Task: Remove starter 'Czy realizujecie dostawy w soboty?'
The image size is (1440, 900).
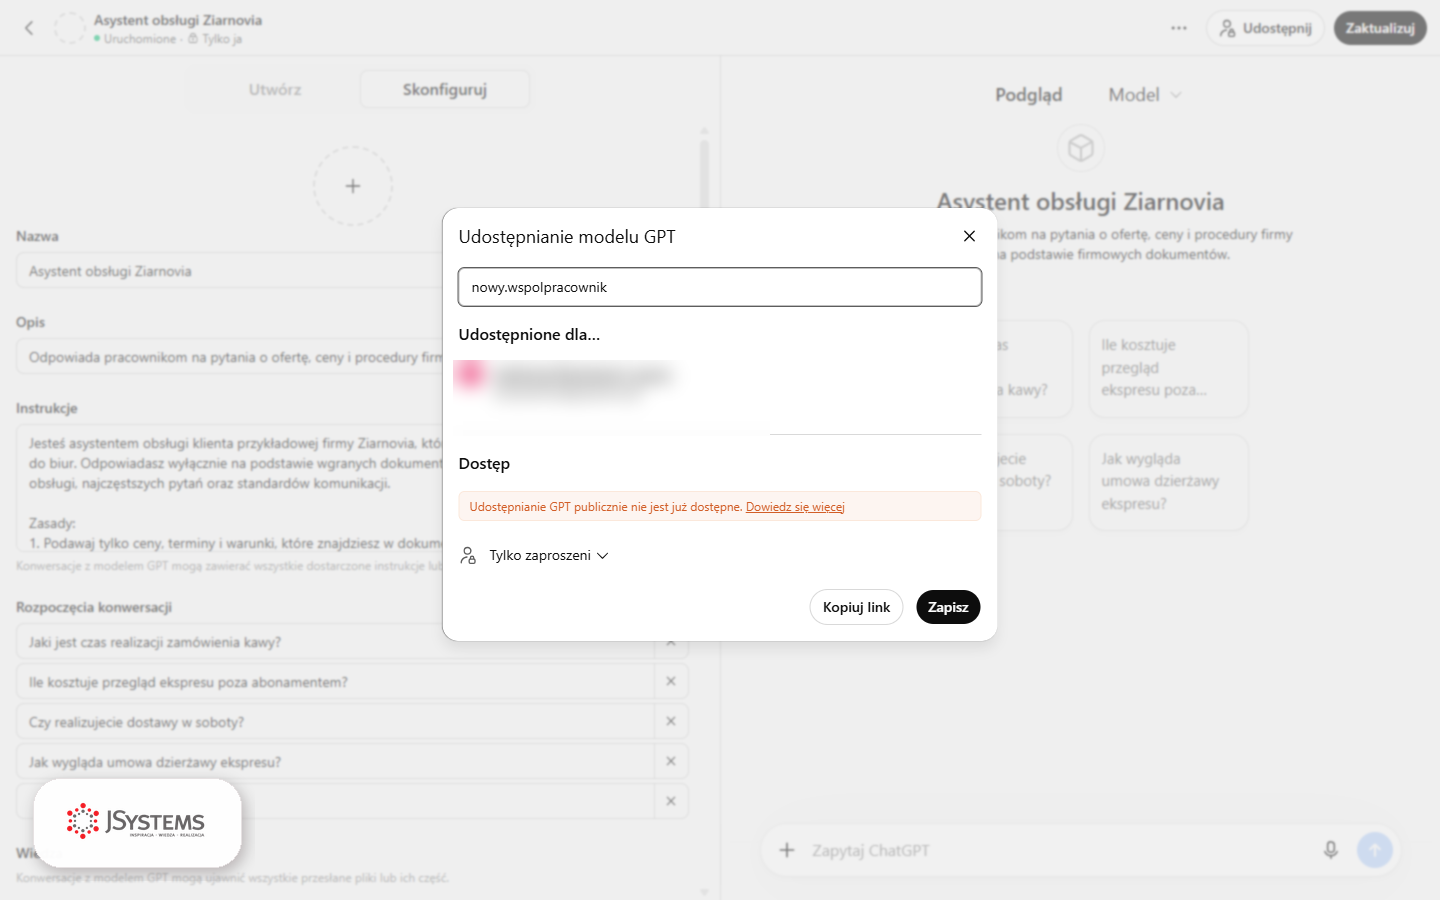Action: (671, 722)
